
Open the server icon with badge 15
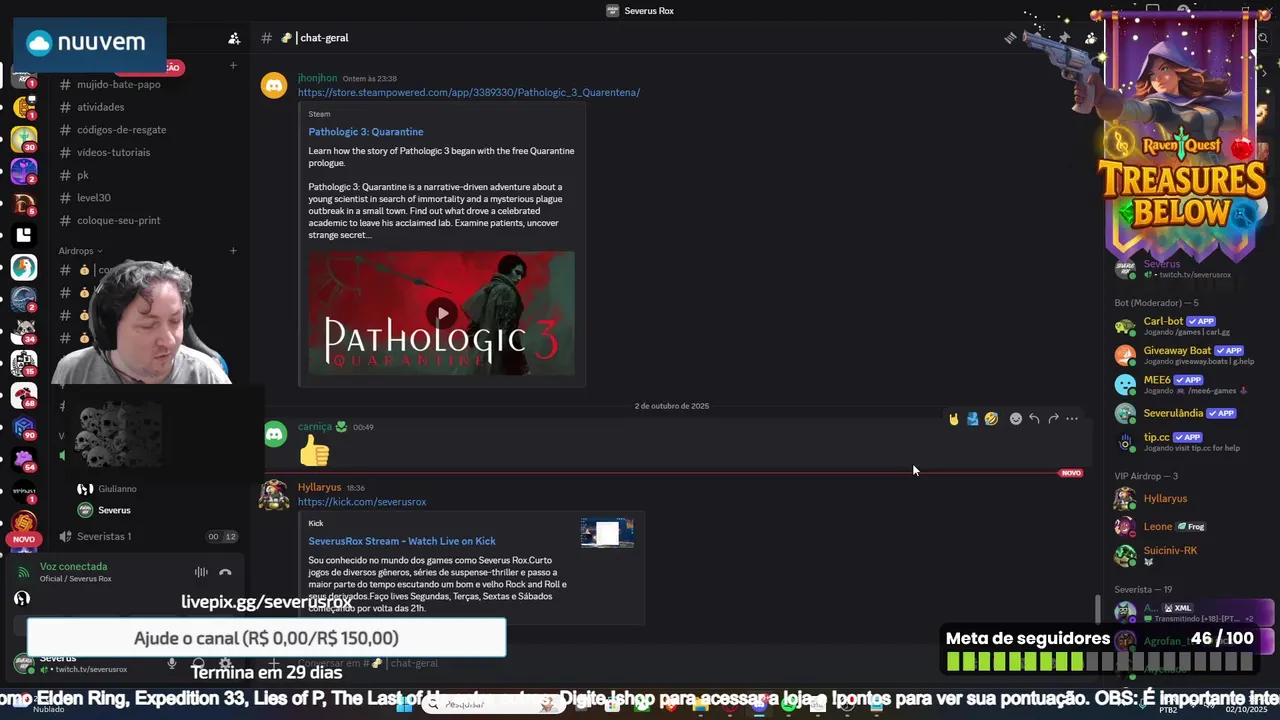(24, 363)
